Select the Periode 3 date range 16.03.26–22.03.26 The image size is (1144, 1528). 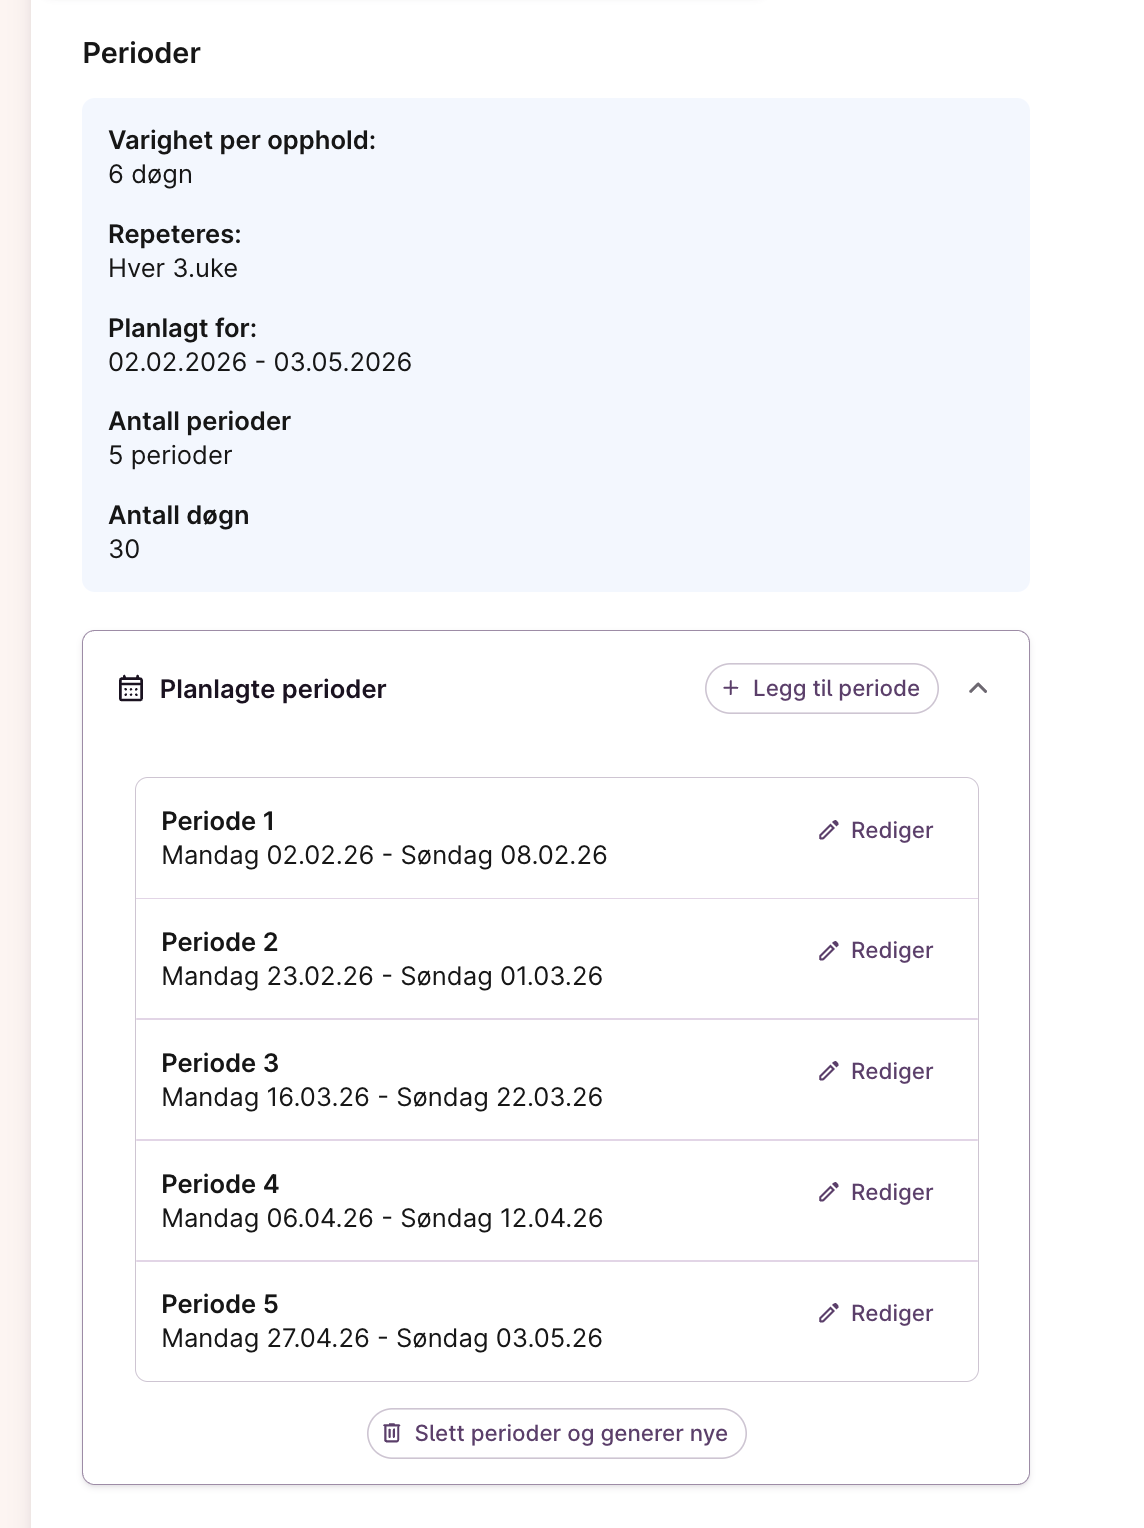click(382, 1098)
